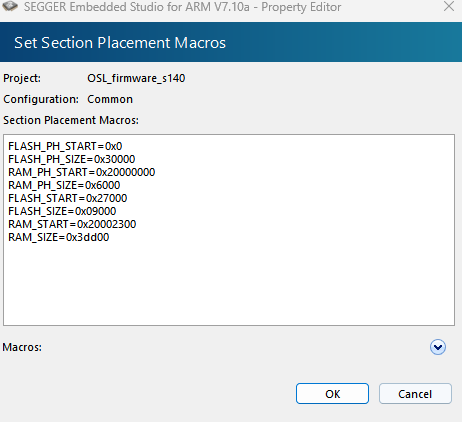Select the RAM_PH_START=0x20000000 line

[82, 172]
